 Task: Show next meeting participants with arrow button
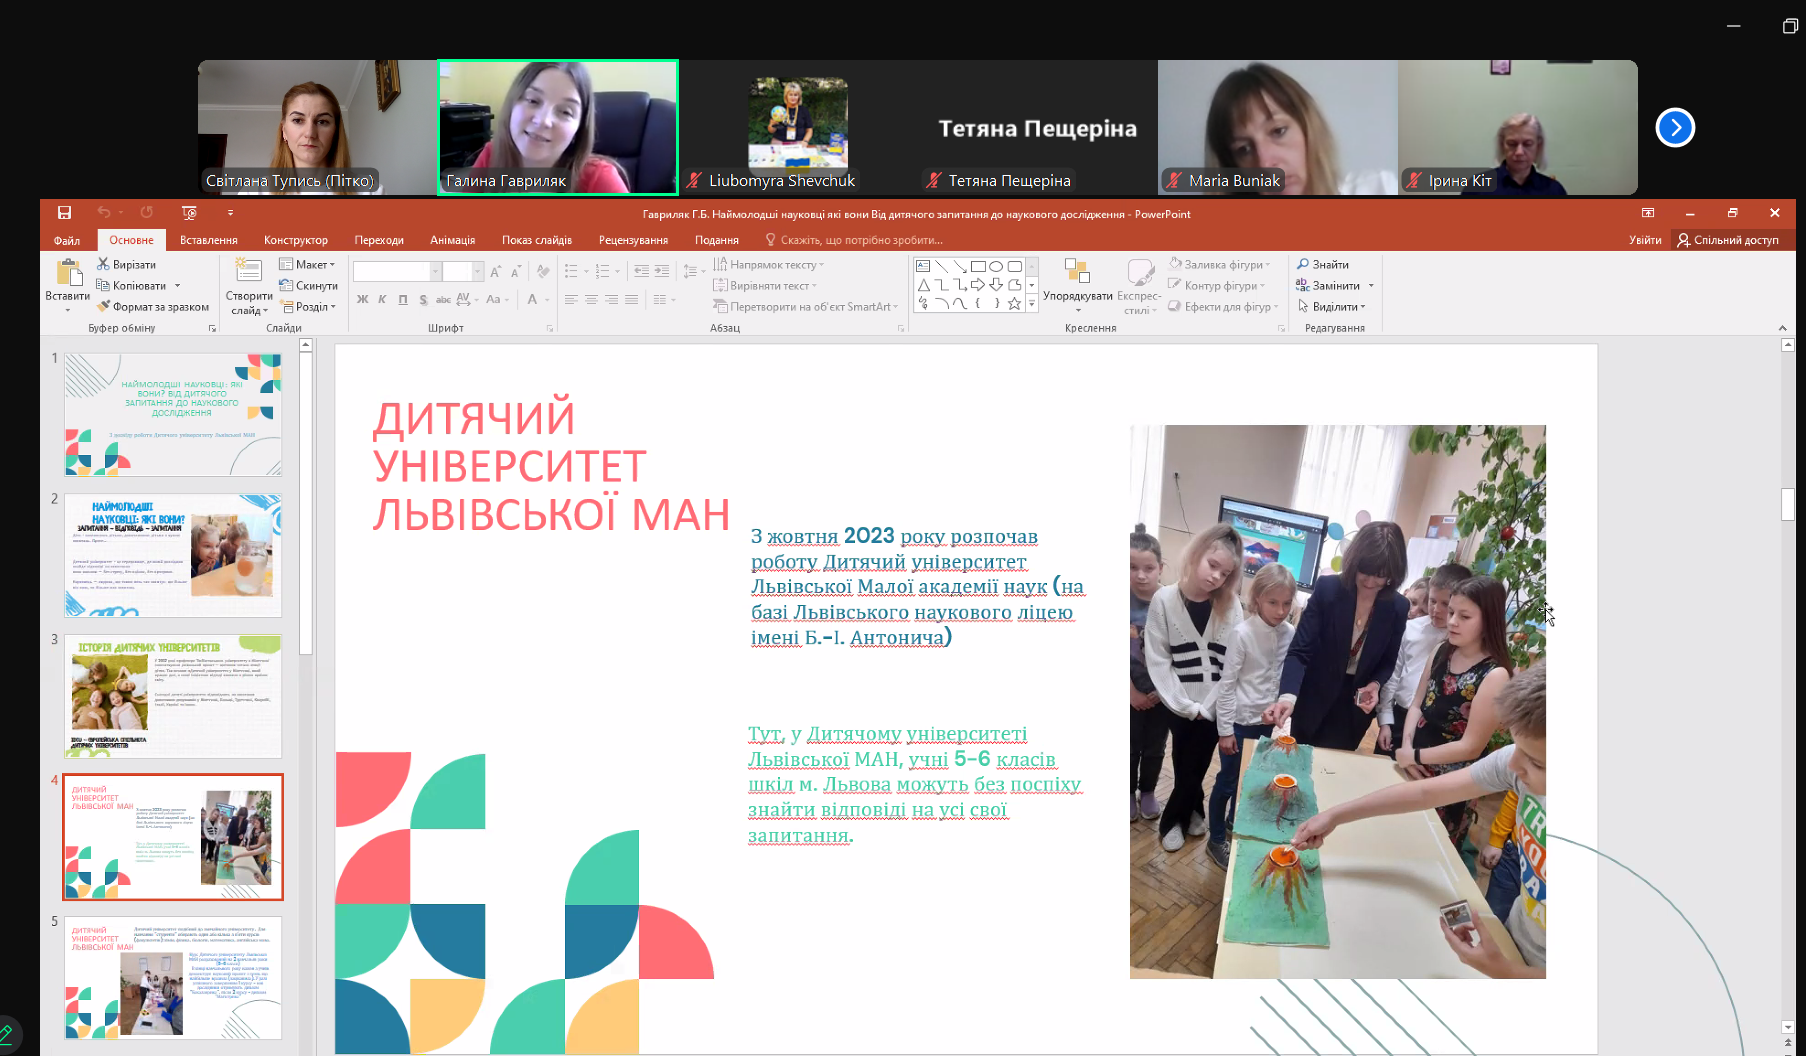coord(1675,127)
